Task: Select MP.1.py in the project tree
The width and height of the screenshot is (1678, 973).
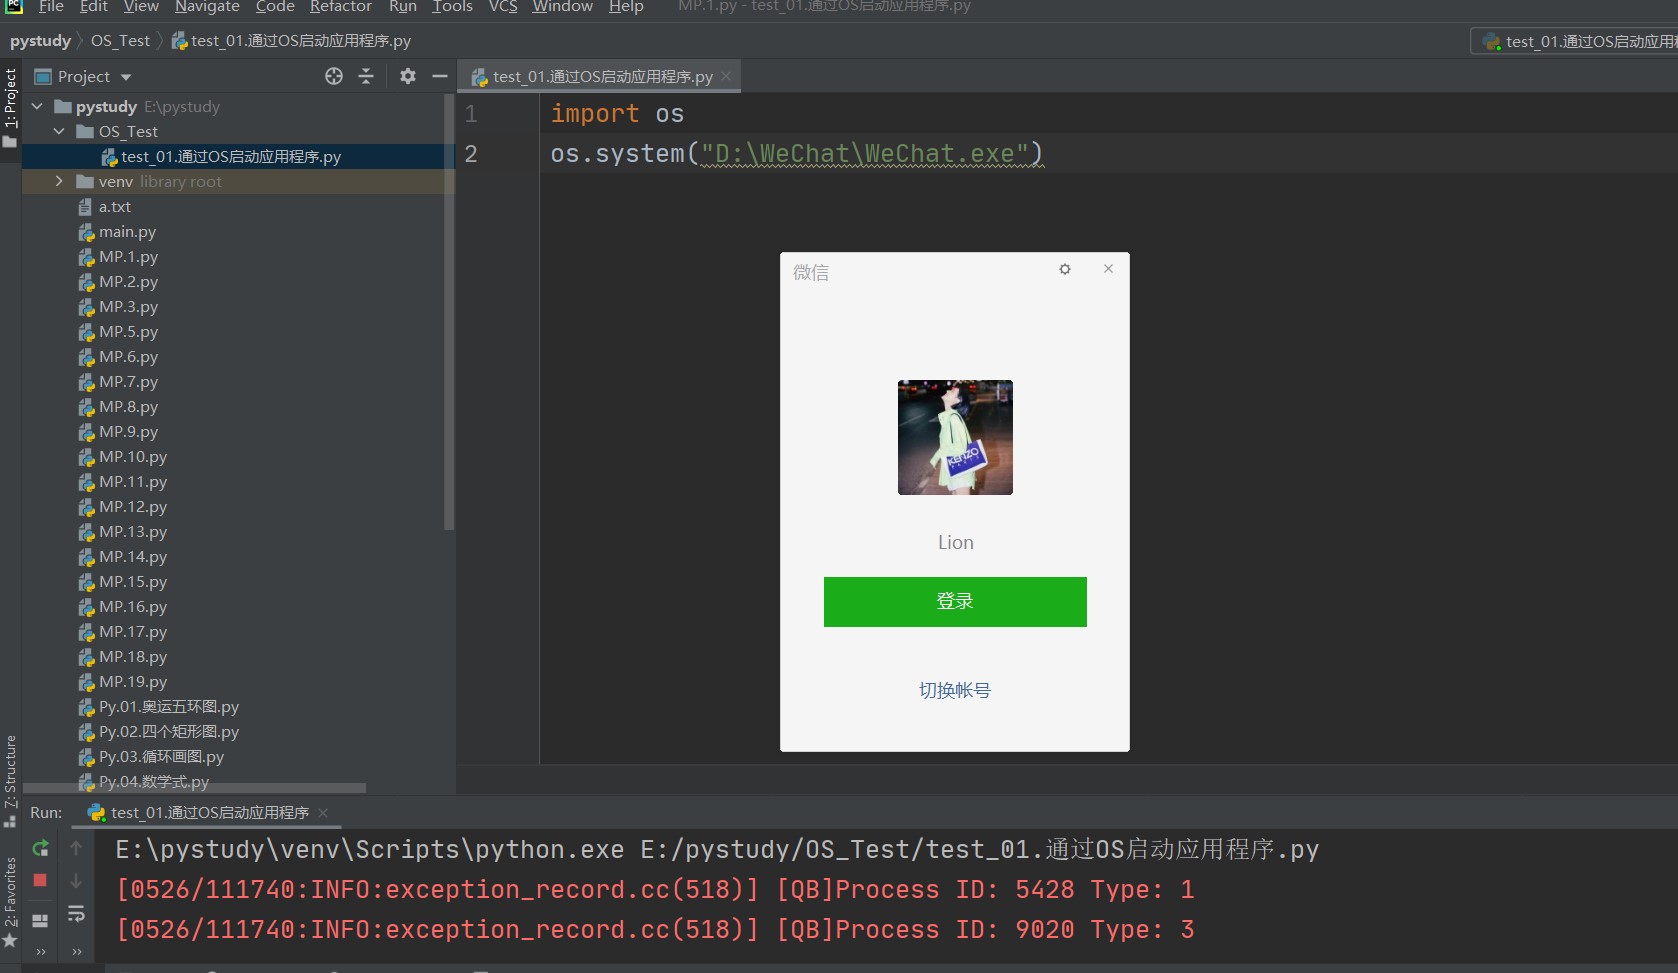Action: click(128, 257)
